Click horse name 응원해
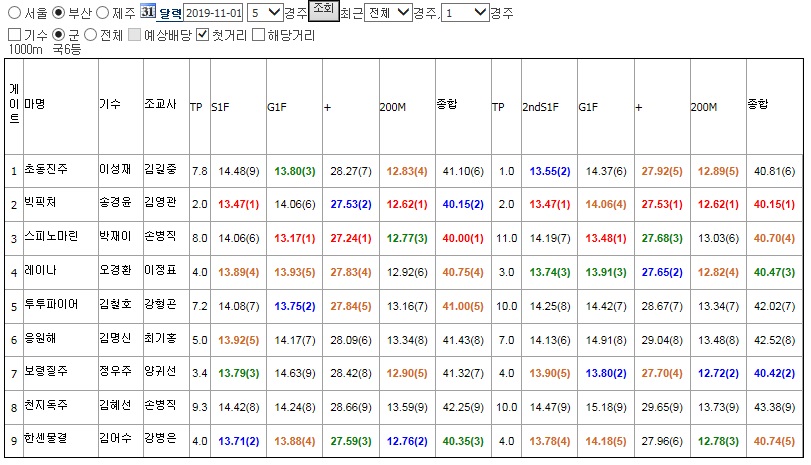811x465 pixels. (40, 338)
